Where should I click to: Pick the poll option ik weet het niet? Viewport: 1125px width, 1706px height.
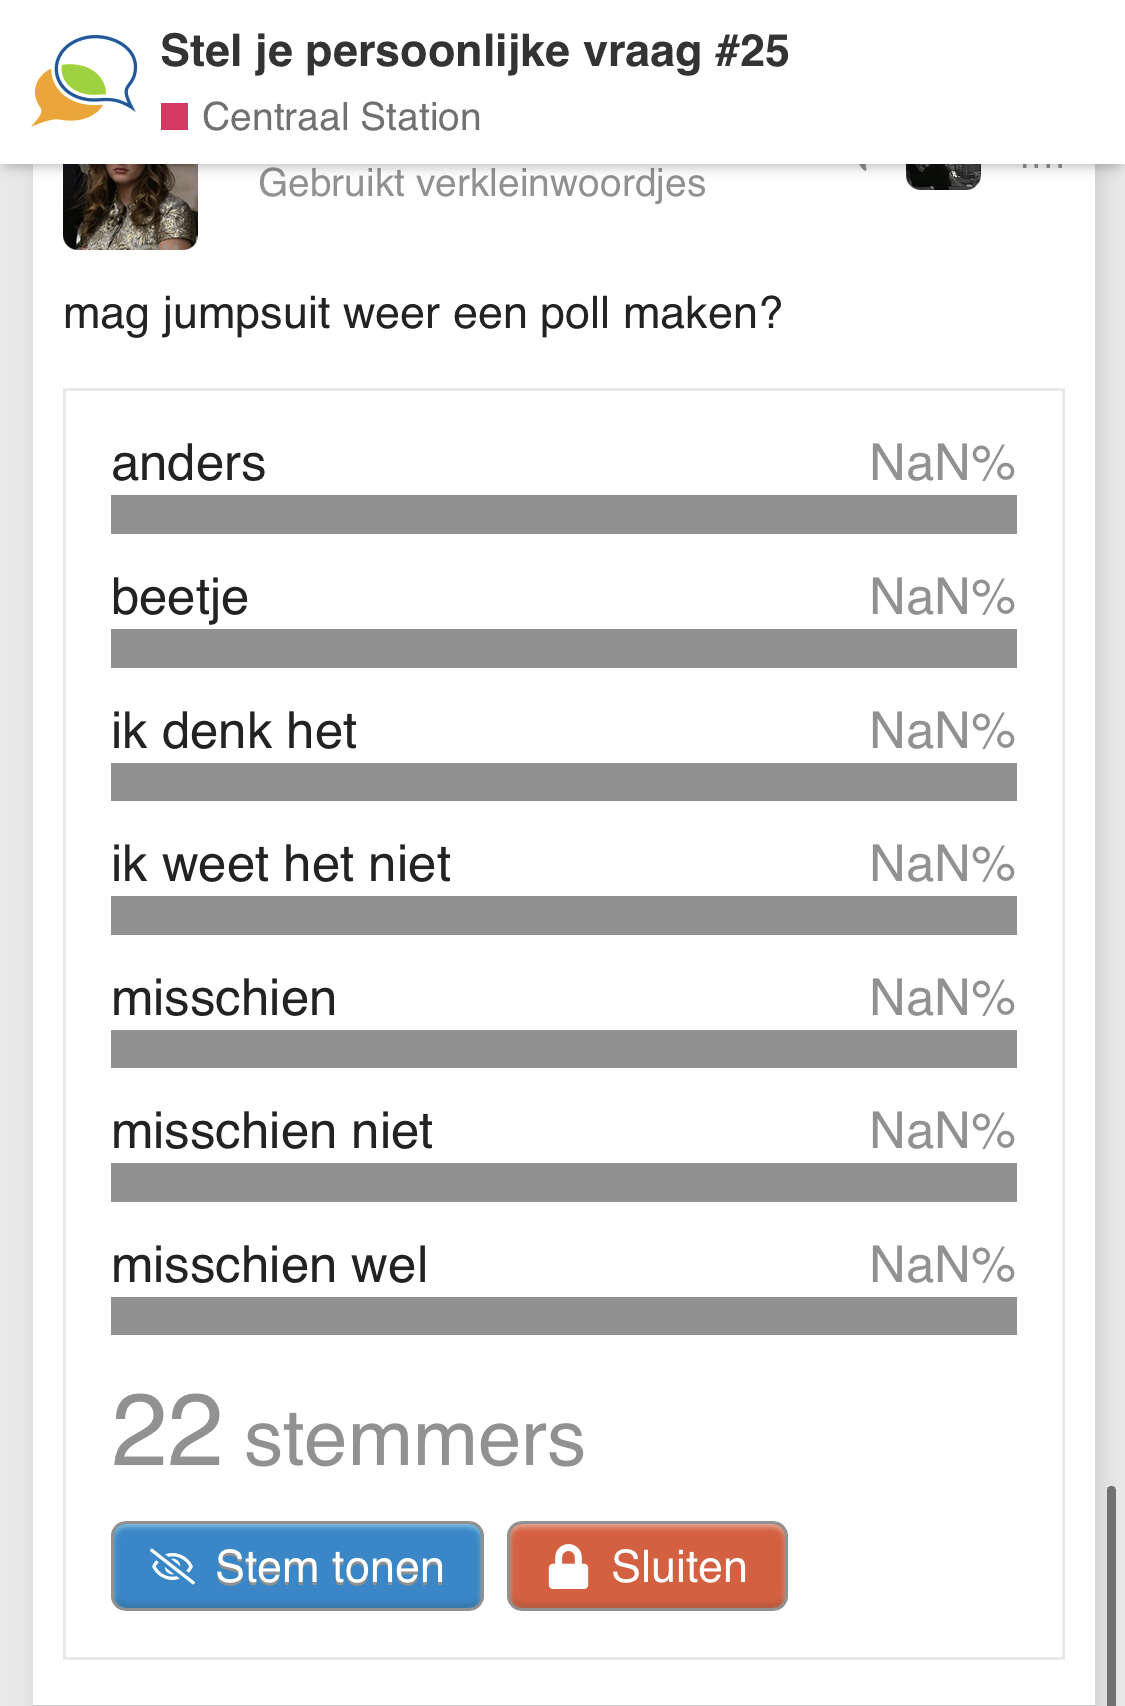563,887
